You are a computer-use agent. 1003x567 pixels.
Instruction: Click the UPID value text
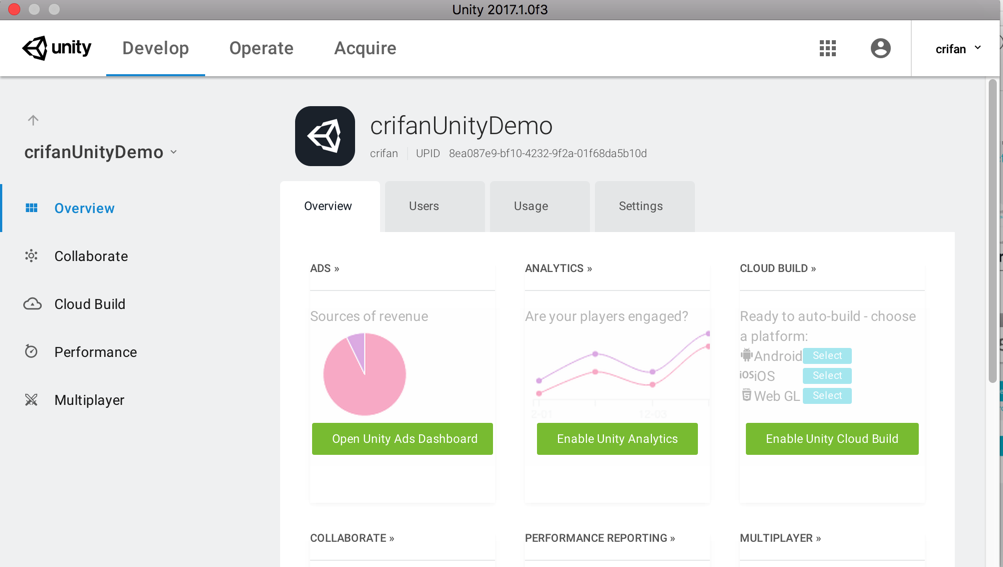click(548, 153)
